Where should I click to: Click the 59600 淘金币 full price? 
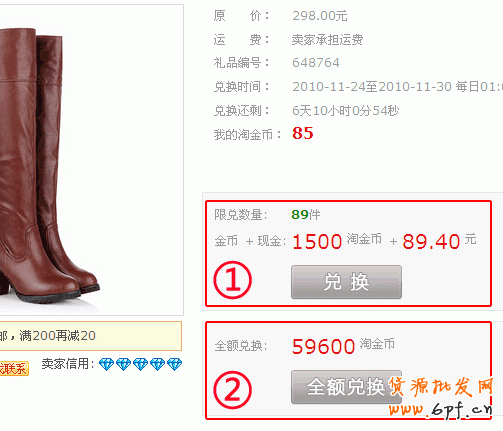343,346
